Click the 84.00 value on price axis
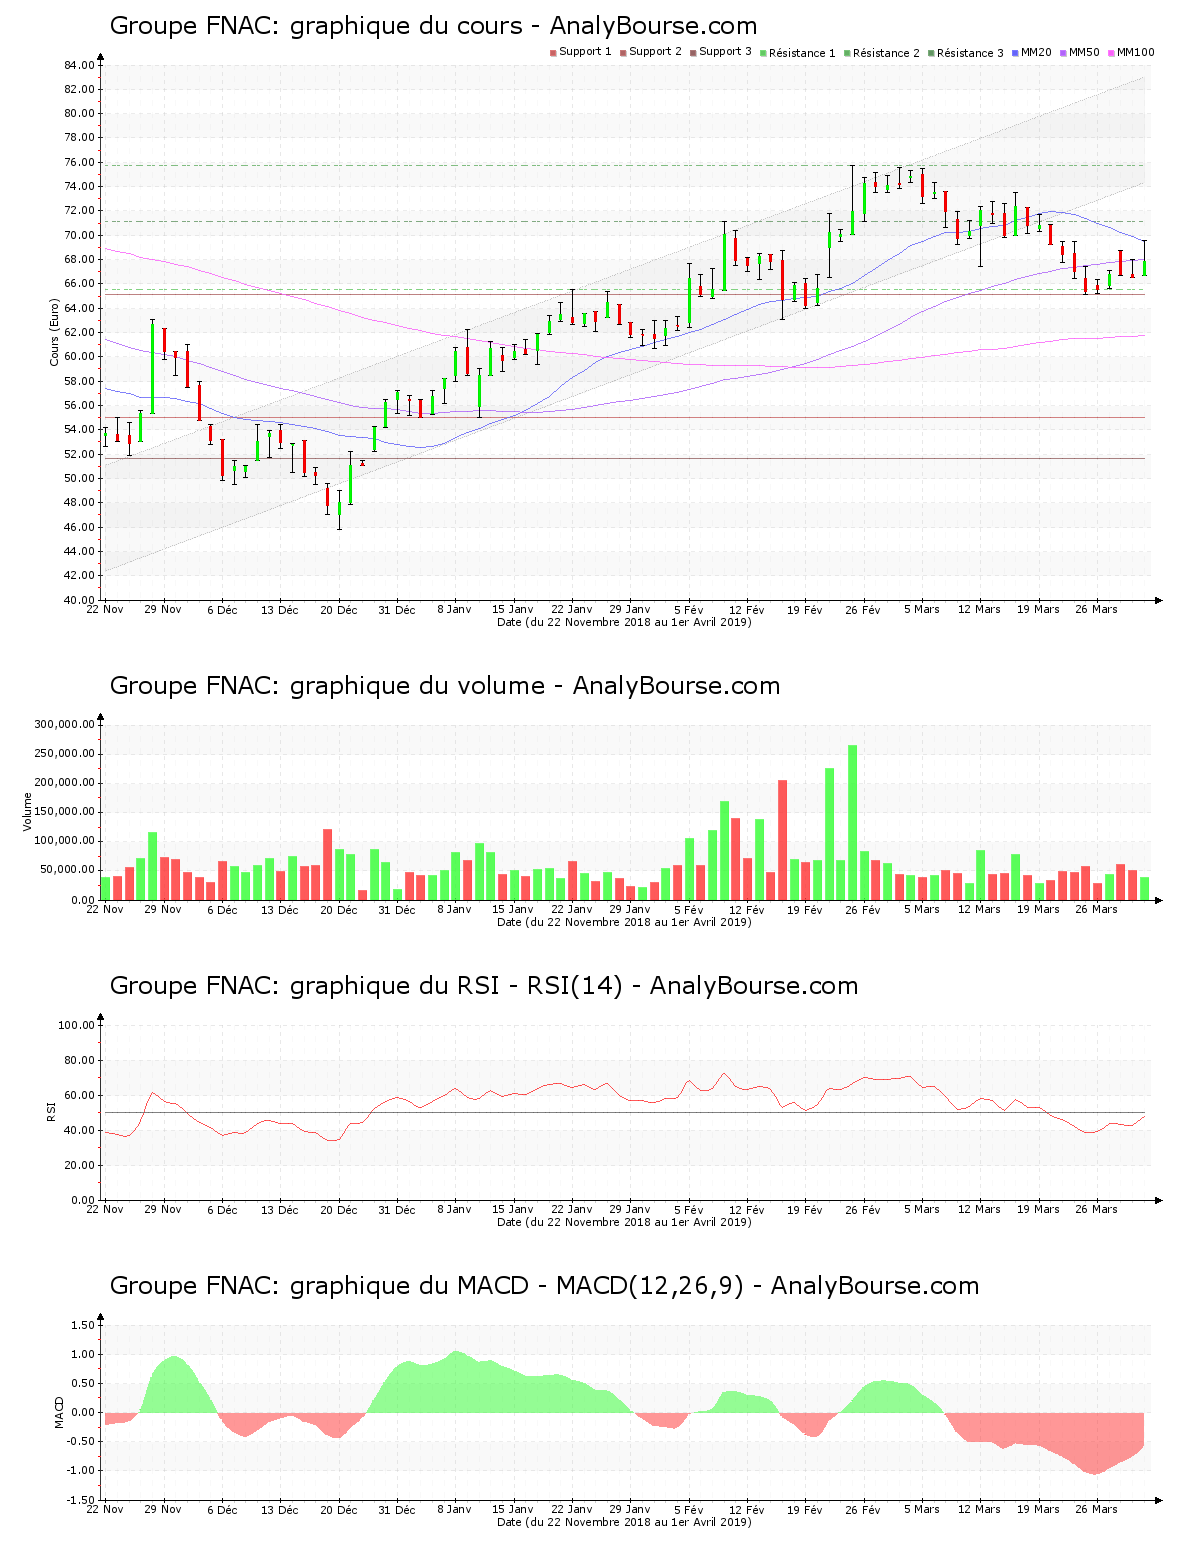Image resolution: width=1200 pixels, height=1550 pixels. [79, 65]
